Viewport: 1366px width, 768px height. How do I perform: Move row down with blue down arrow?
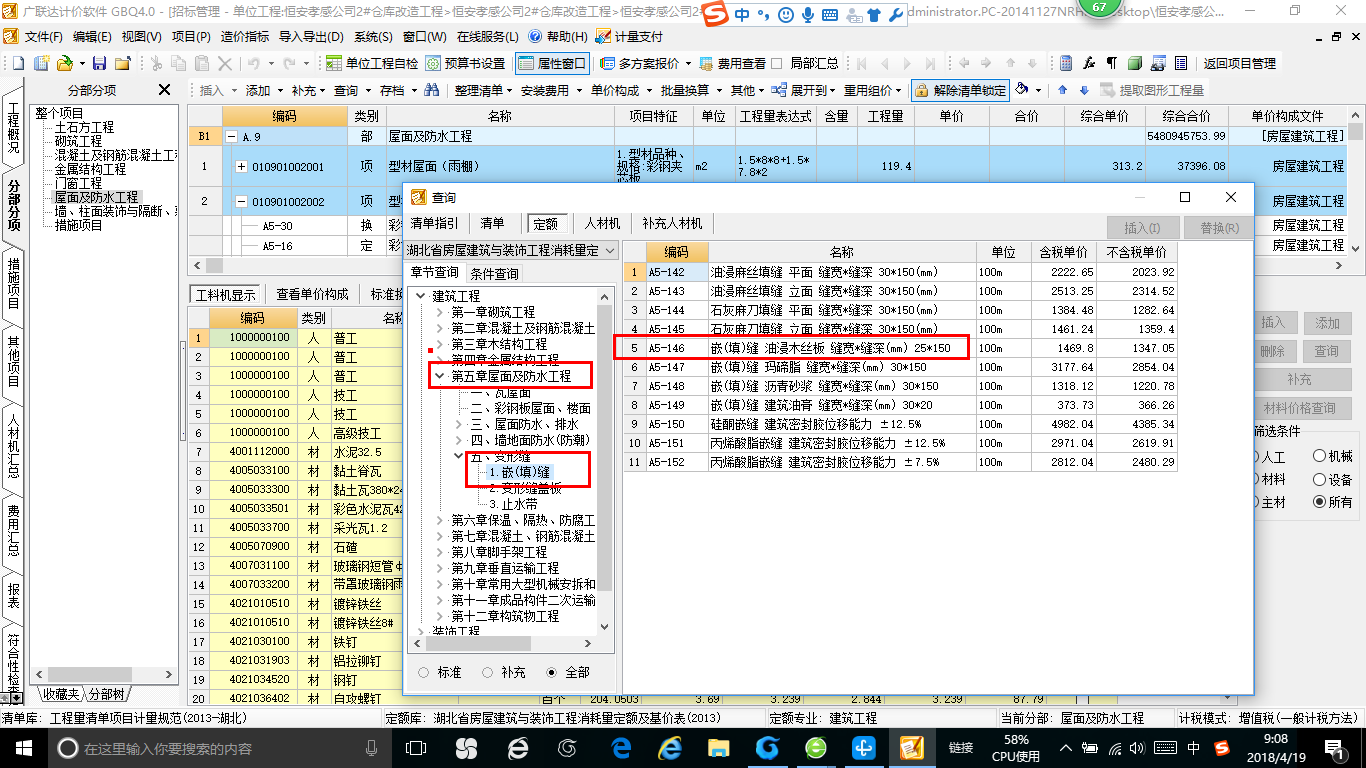1083,90
